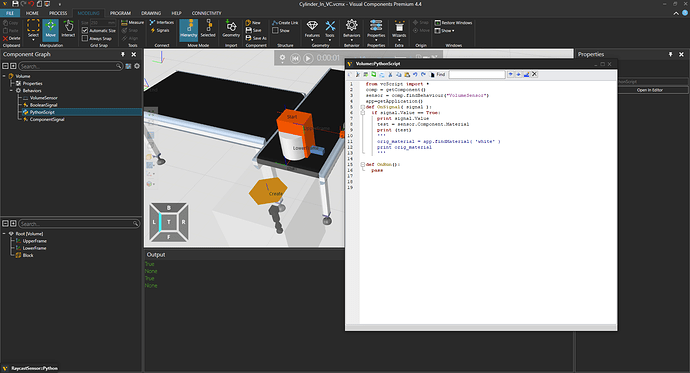Switch to the PROCESS tab
Image resolution: width=690 pixels, height=373 pixels.
coord(58,13)
